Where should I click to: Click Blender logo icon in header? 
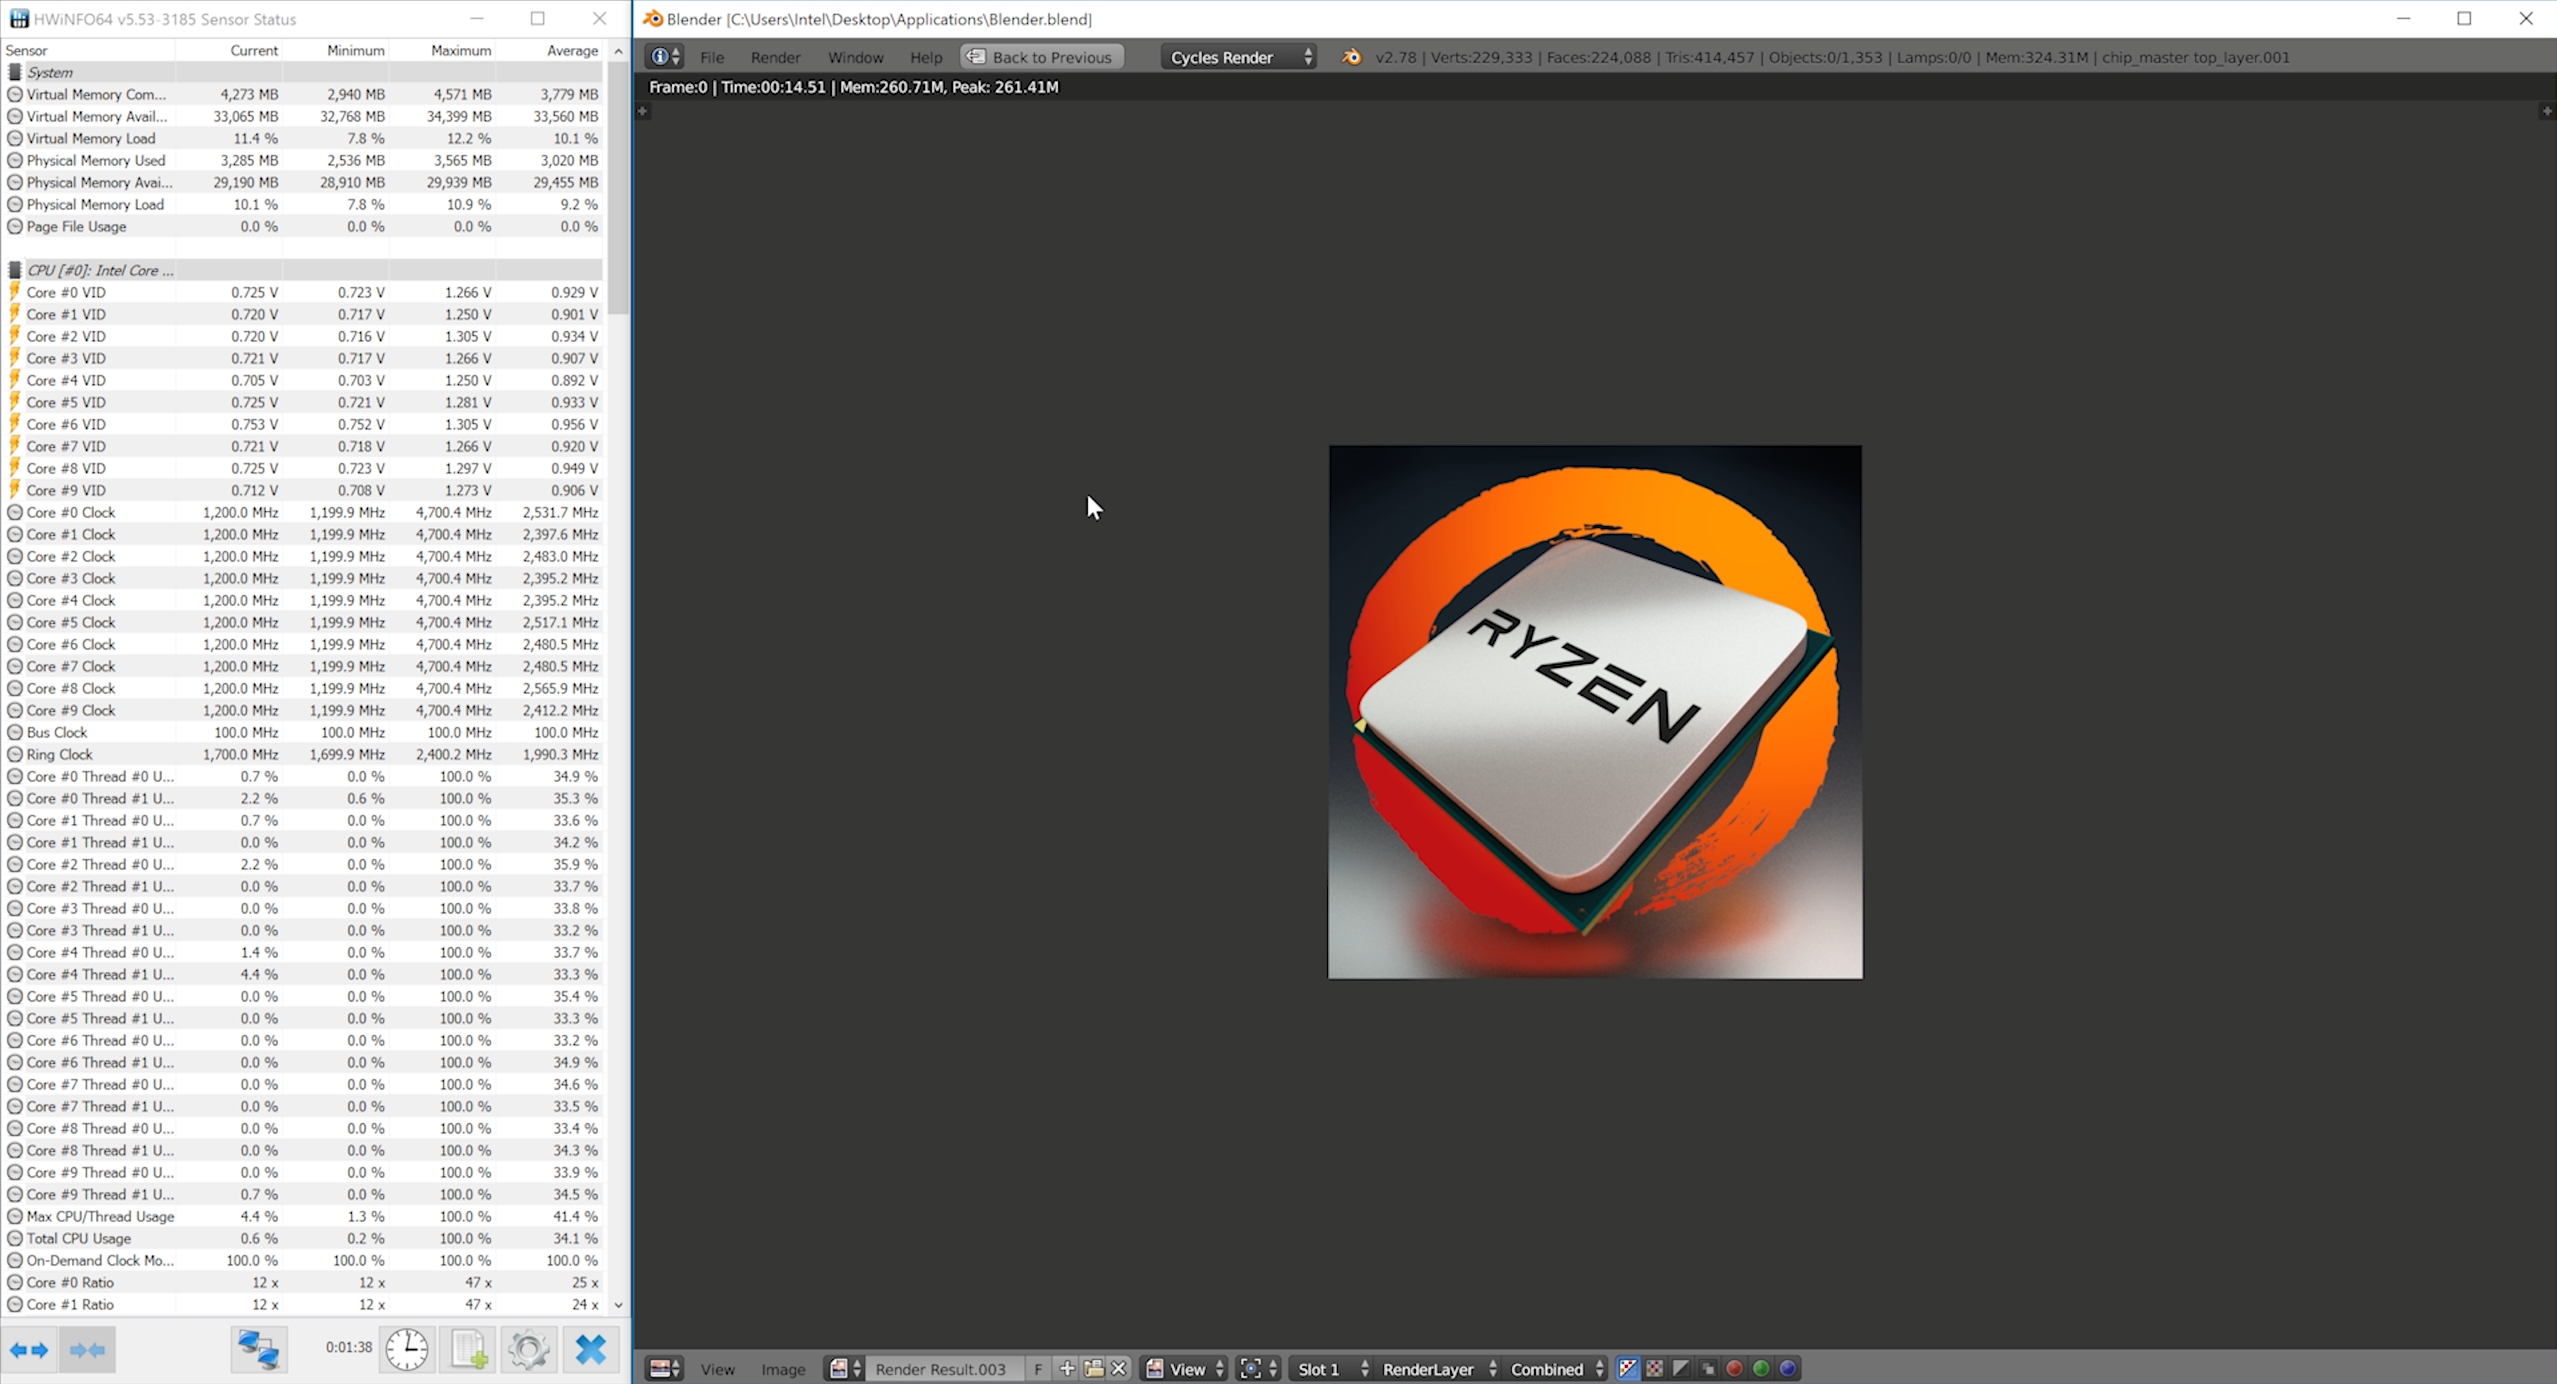(x=1351, y=57)
